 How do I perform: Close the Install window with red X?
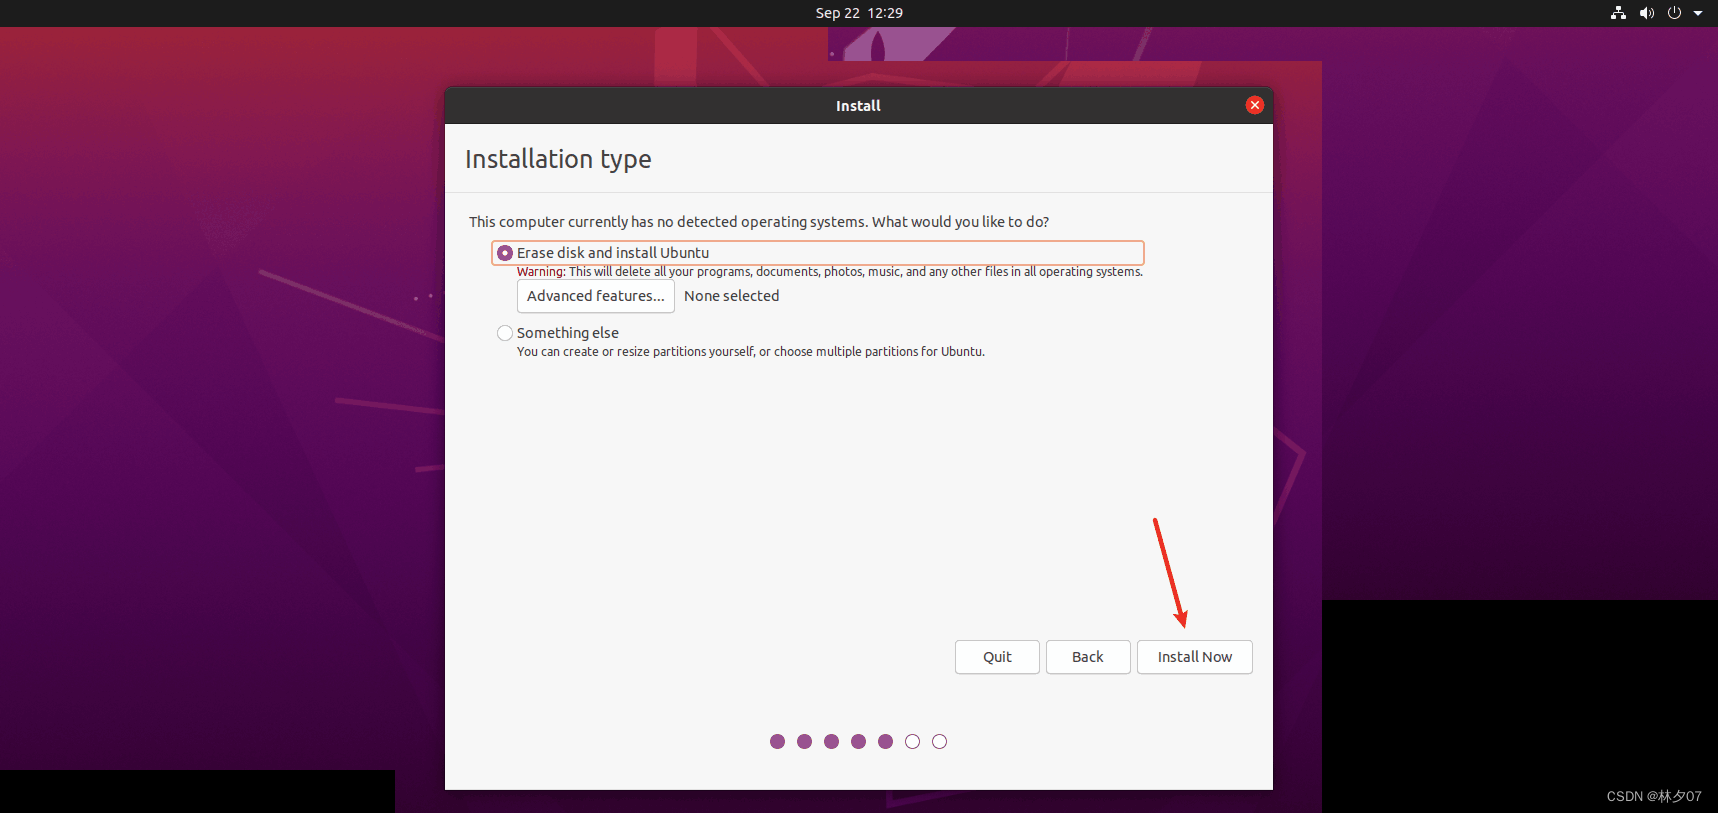(1255, 105)
